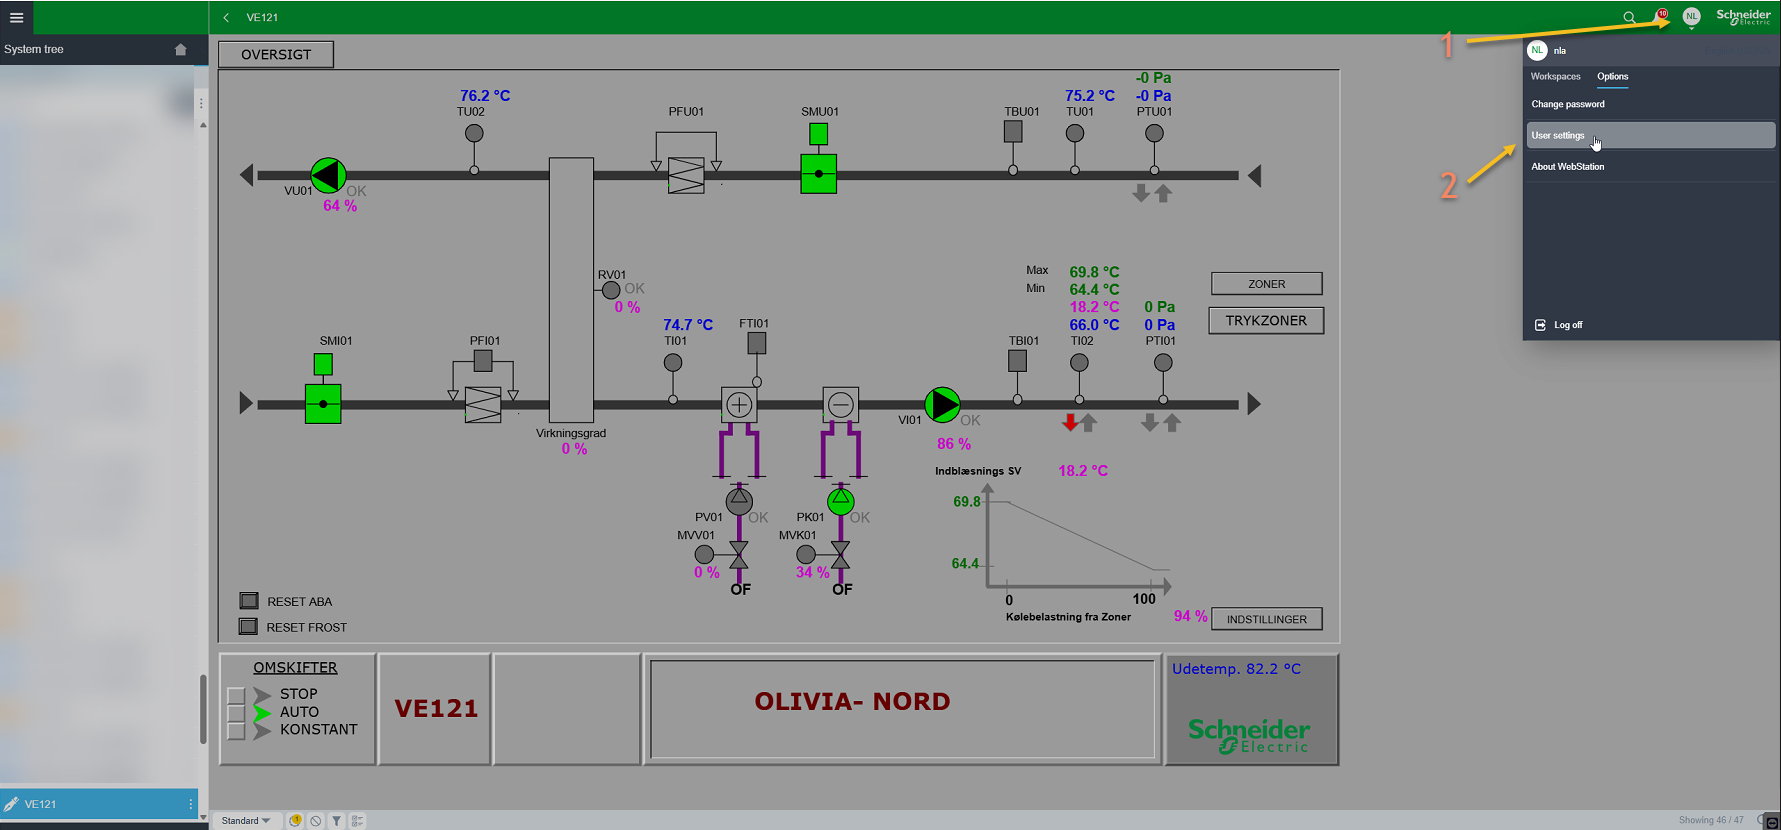
Task: Click the FTI01 frost sensor square
Action: (757, 343)
